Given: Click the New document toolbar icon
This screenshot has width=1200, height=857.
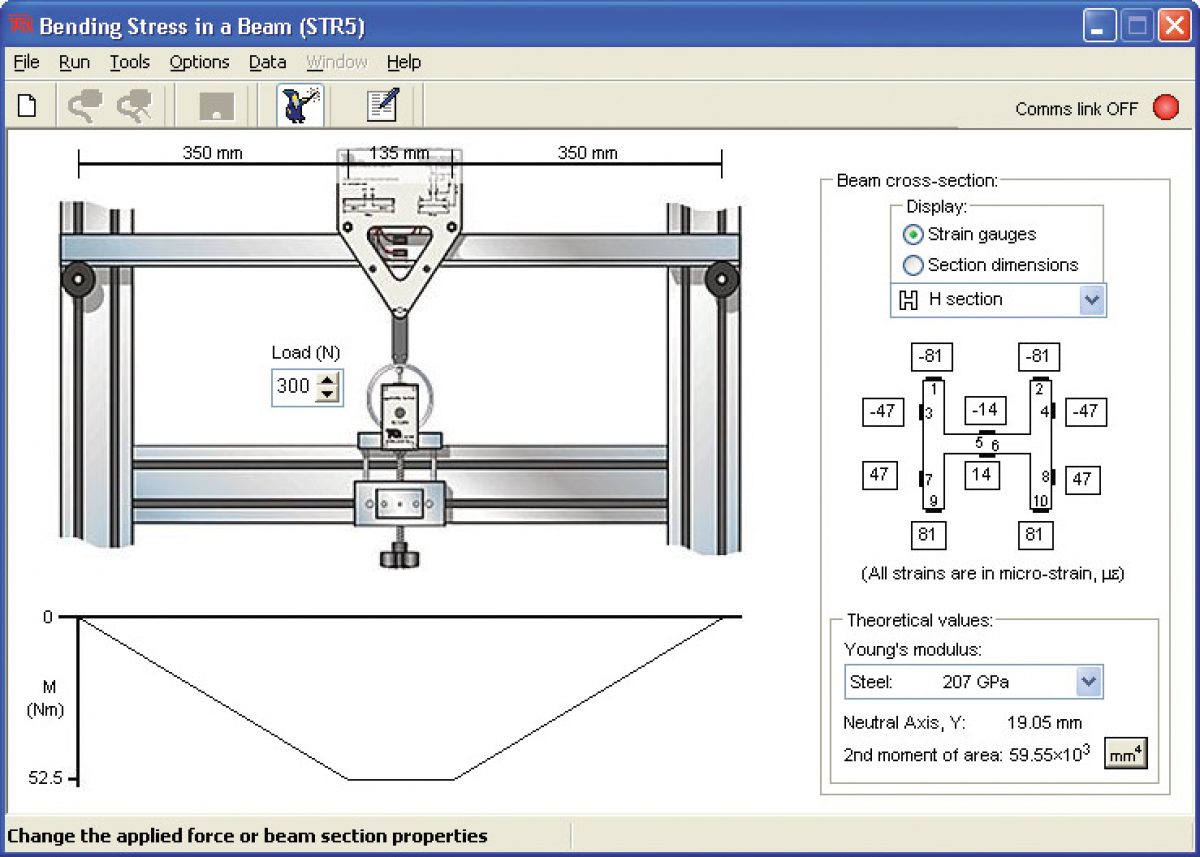Looking at the screenshot, I should [27, 105].
